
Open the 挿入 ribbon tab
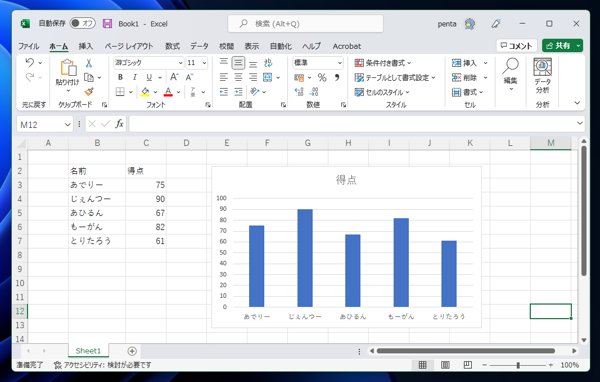pos(86,46)
